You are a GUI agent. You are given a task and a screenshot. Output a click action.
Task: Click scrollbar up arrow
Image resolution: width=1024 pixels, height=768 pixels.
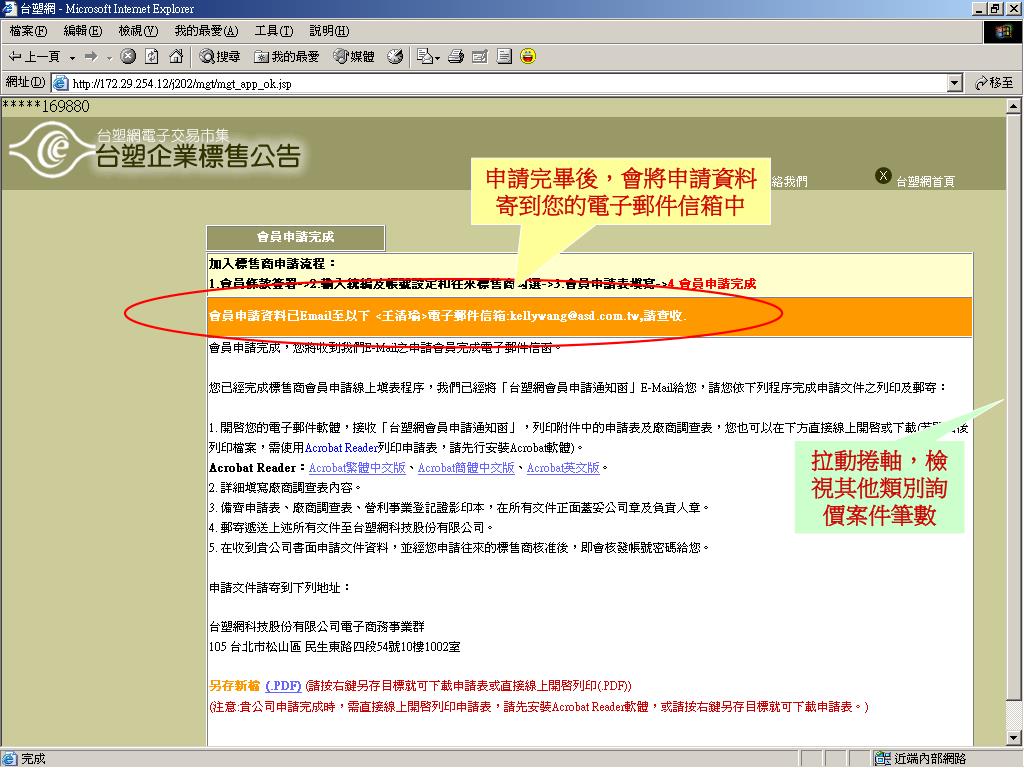click(1013, 105)
